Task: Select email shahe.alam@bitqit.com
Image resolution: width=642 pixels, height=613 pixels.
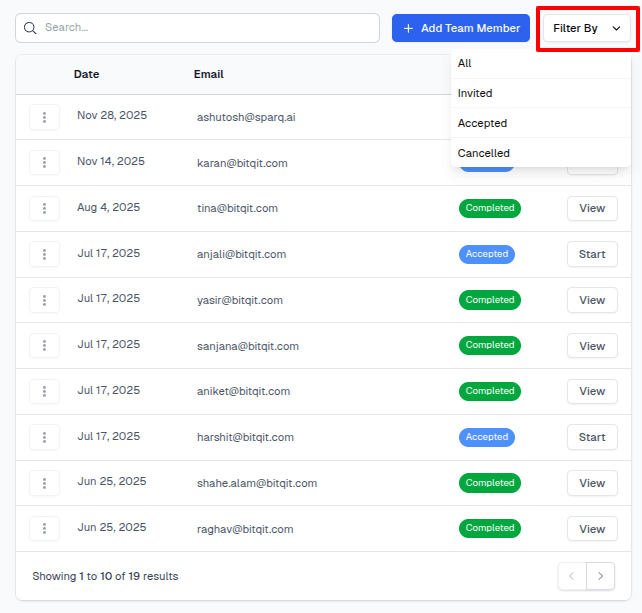Action: click(257, 483)
